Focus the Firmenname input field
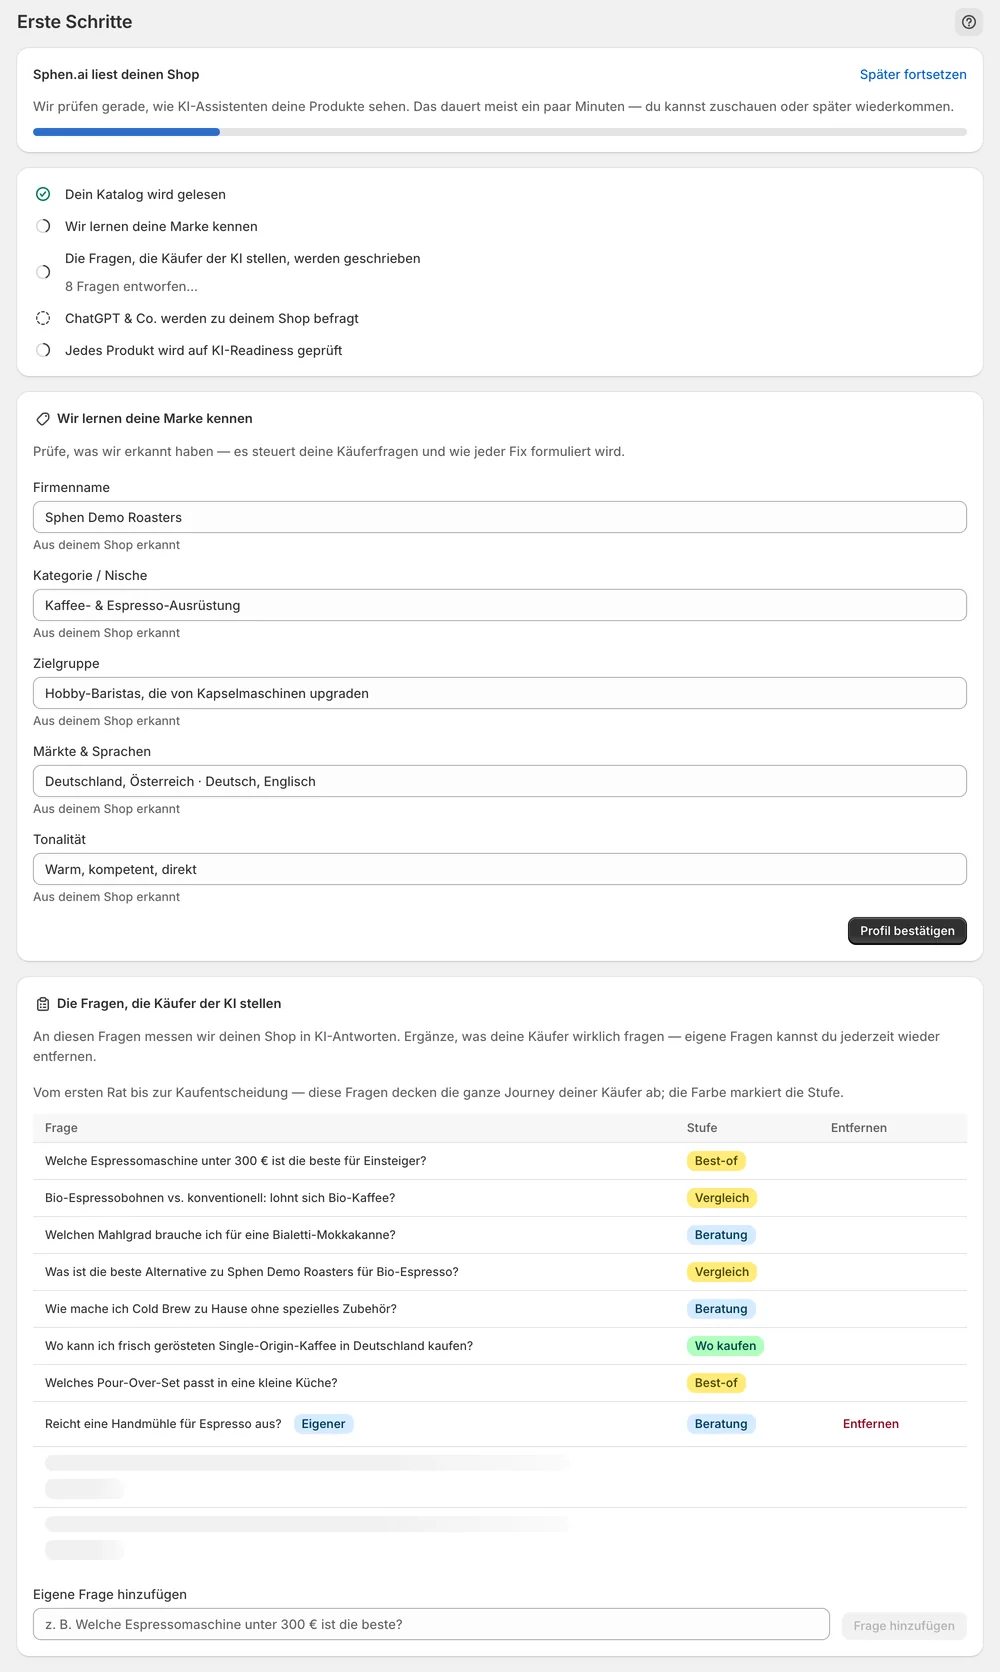This screenshot has width=1000, height=1672. pyautogui.click(x=500, y=517)
